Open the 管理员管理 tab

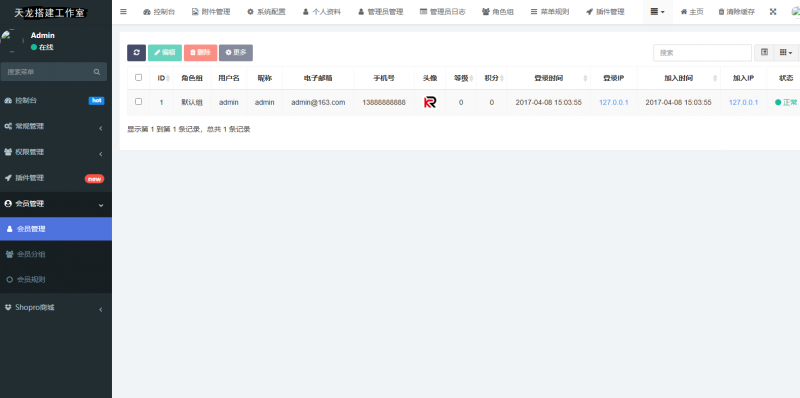(380, 12)
